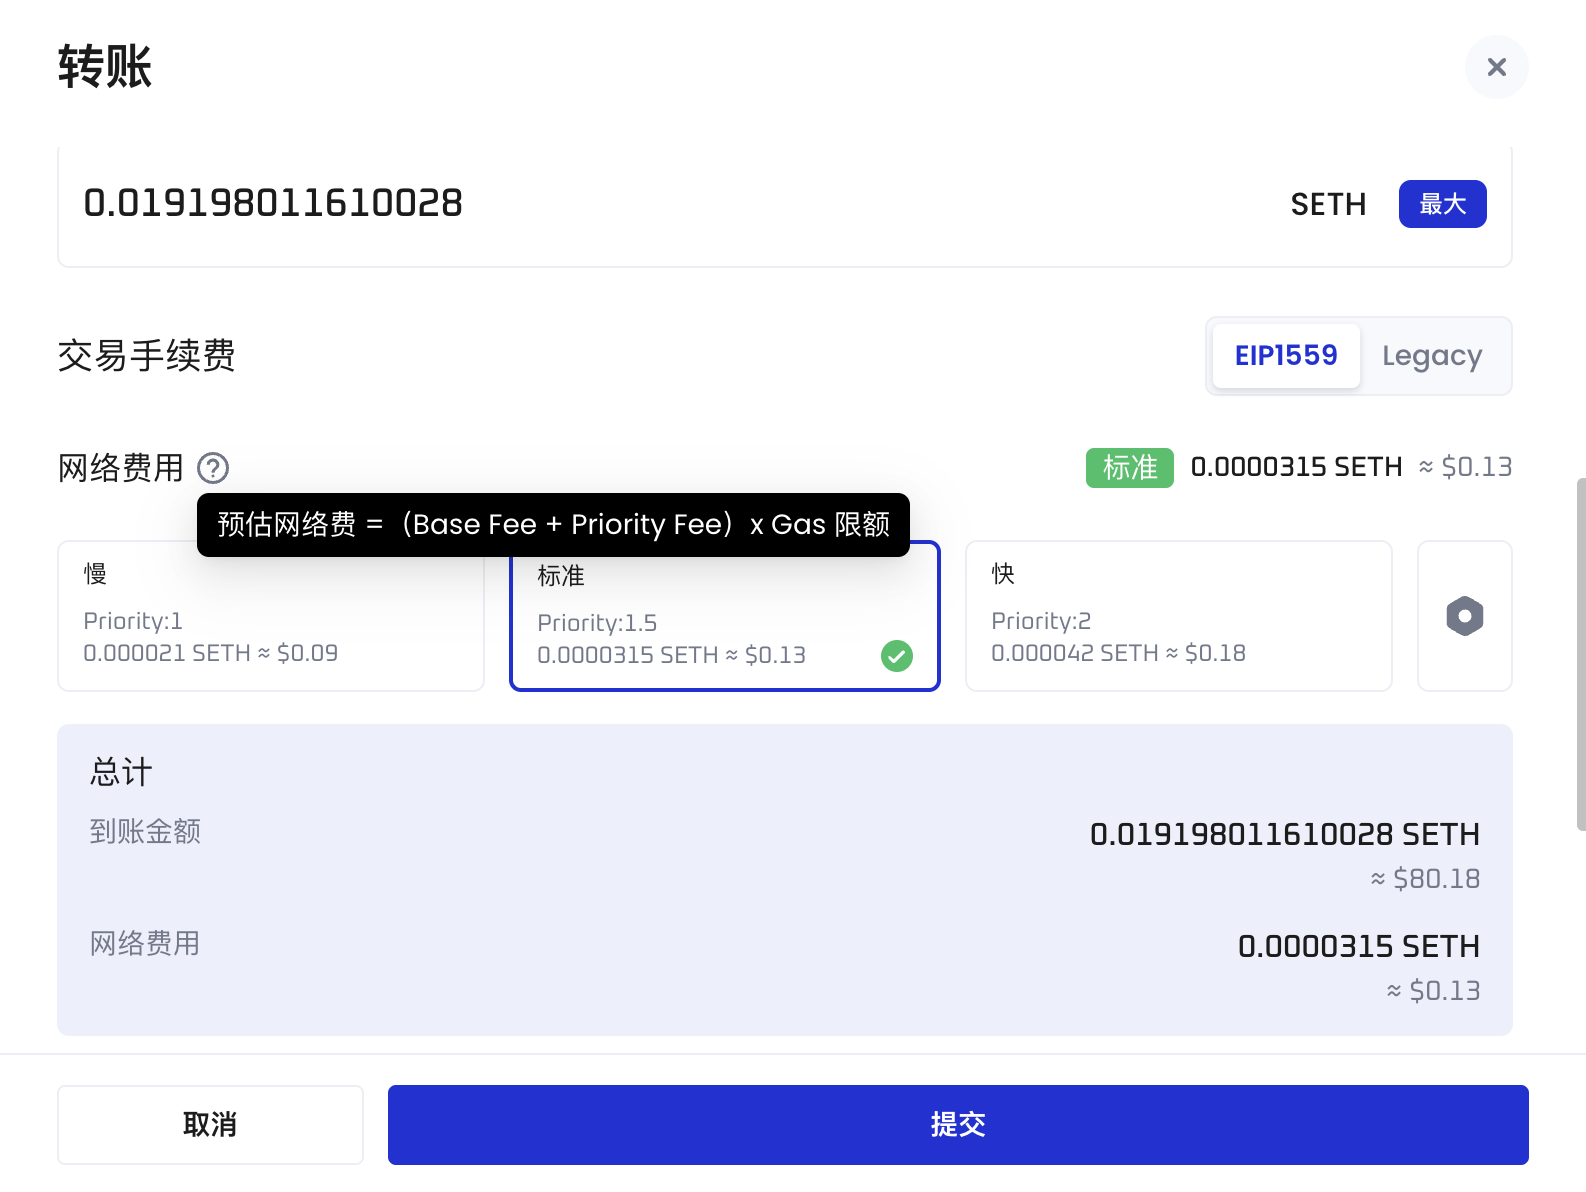Image resolution: width=1586 pixels, height=1192 pixels.
Task: Select the 慢 slow fee option
Action: [271, 616]
